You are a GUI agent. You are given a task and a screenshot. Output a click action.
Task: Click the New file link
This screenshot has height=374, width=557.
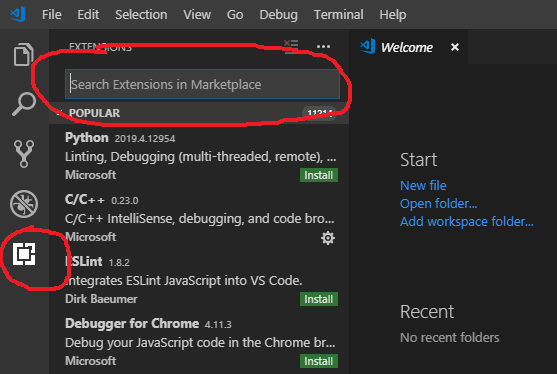(423, 185)
